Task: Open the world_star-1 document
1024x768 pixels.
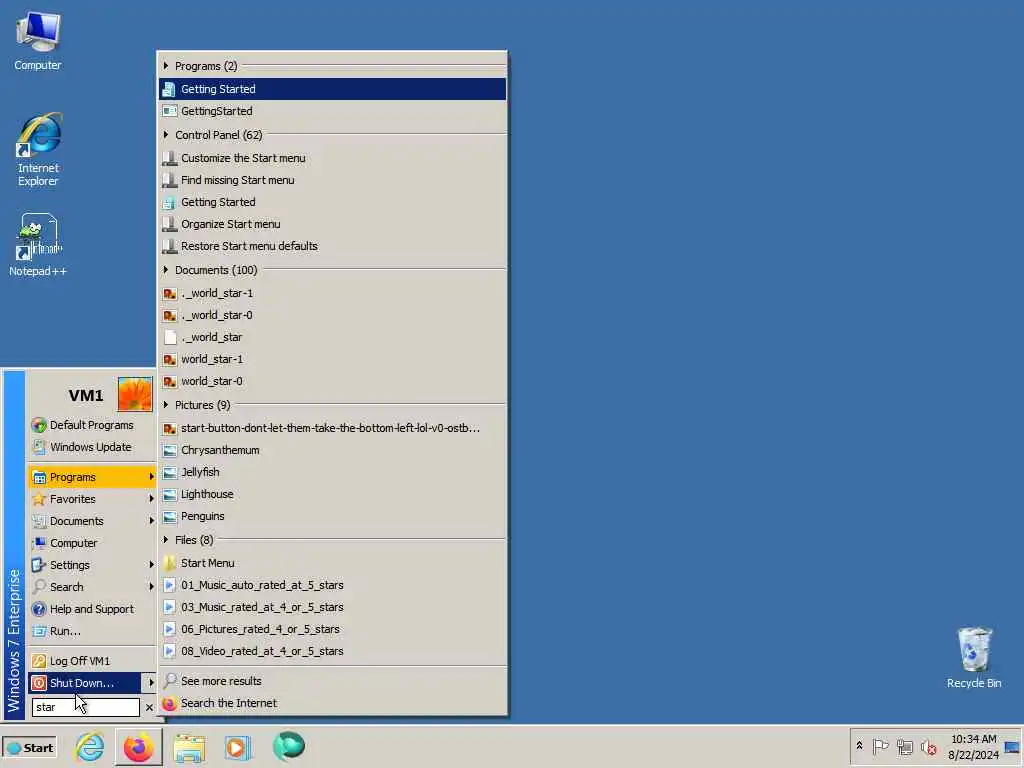Action: (x=332, y=359)
